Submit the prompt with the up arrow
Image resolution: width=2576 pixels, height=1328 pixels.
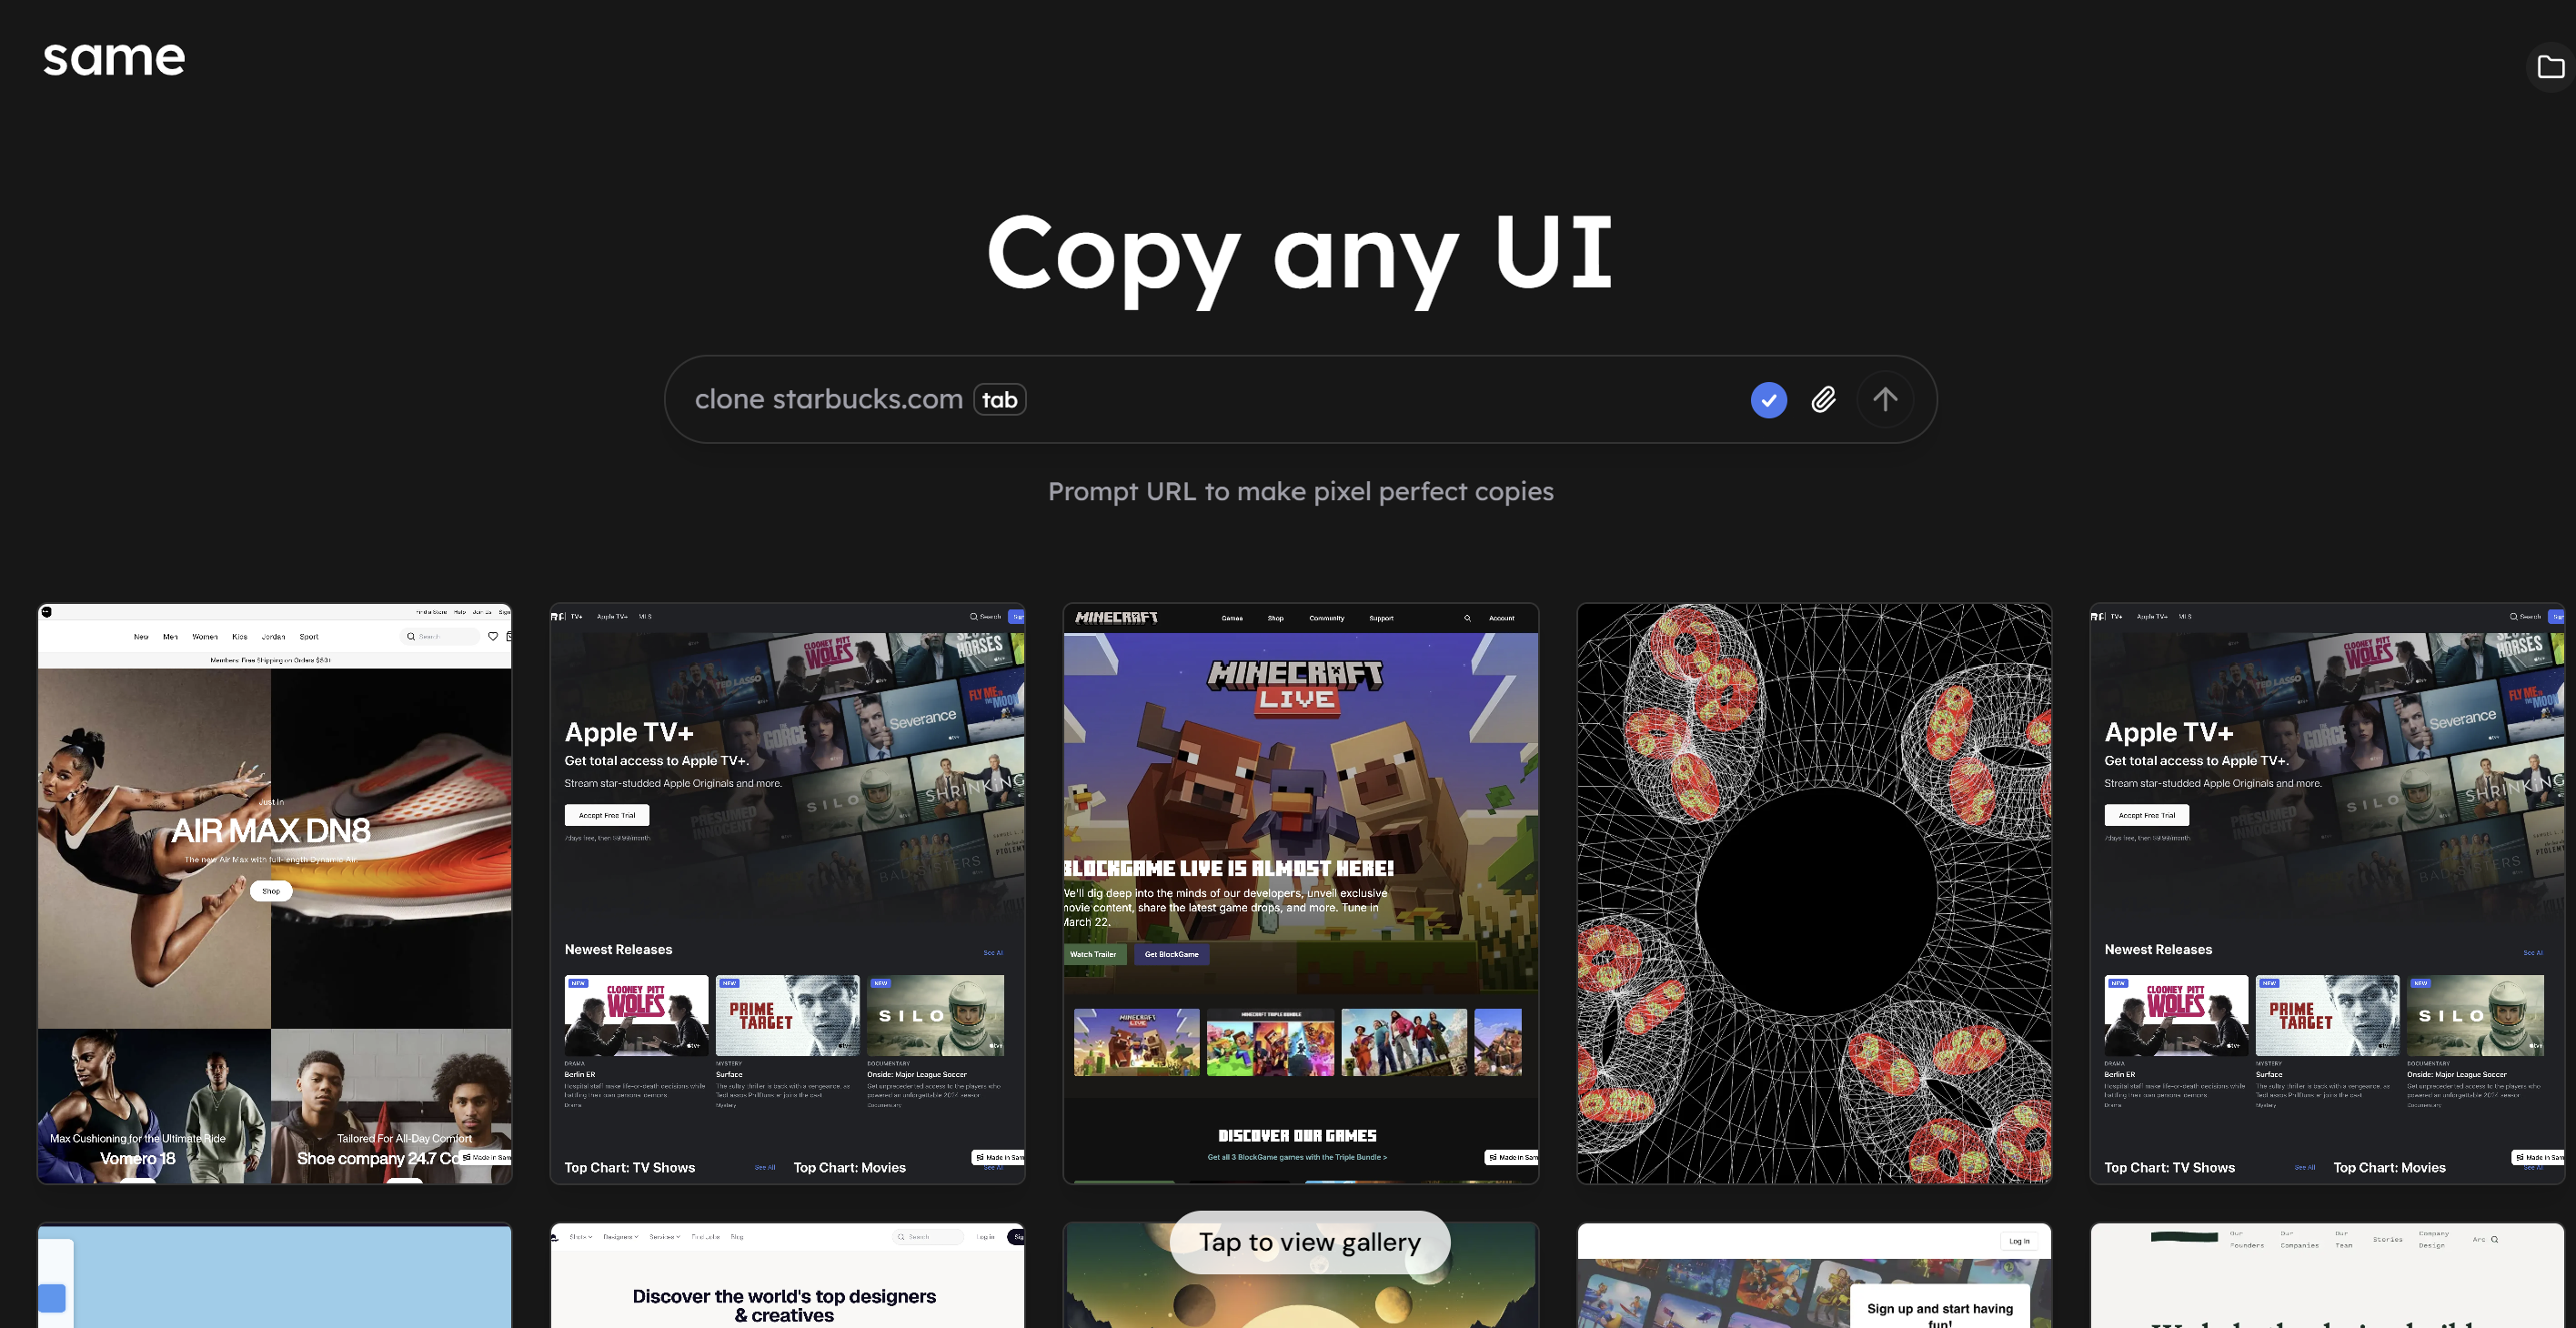pyautogui.click(x=1885, y=400)
